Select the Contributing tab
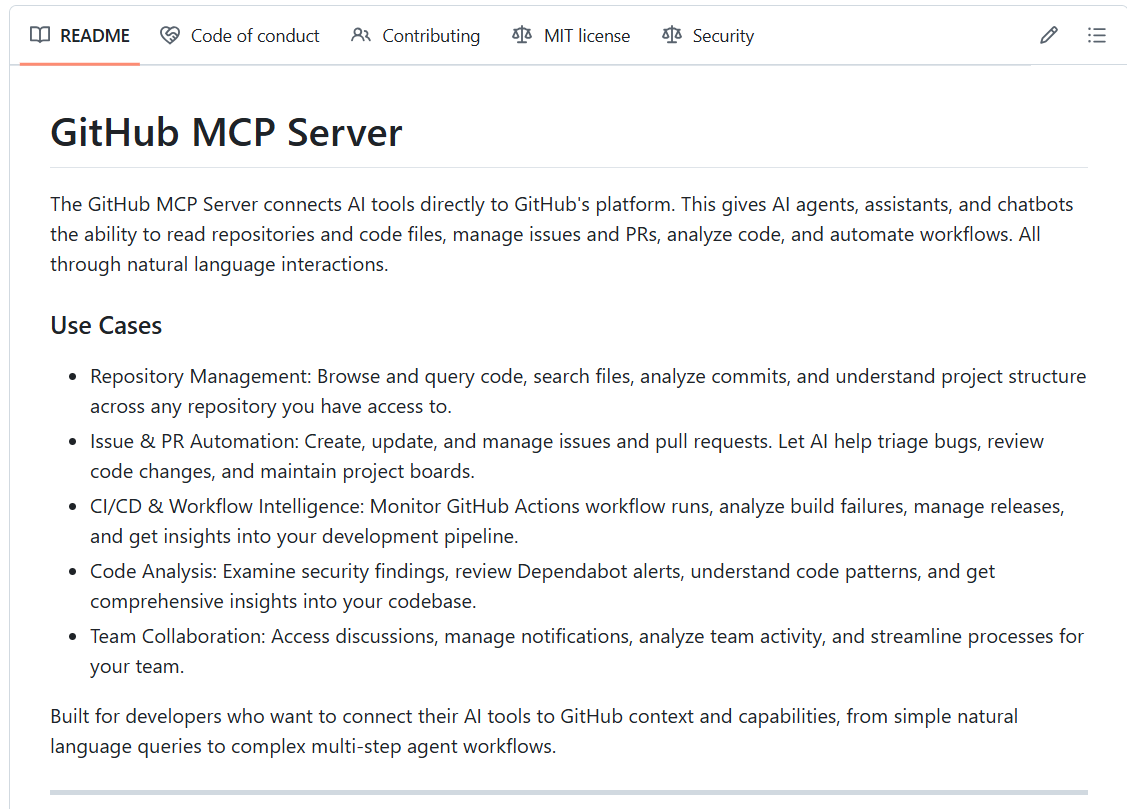 (x=415, y=36)
